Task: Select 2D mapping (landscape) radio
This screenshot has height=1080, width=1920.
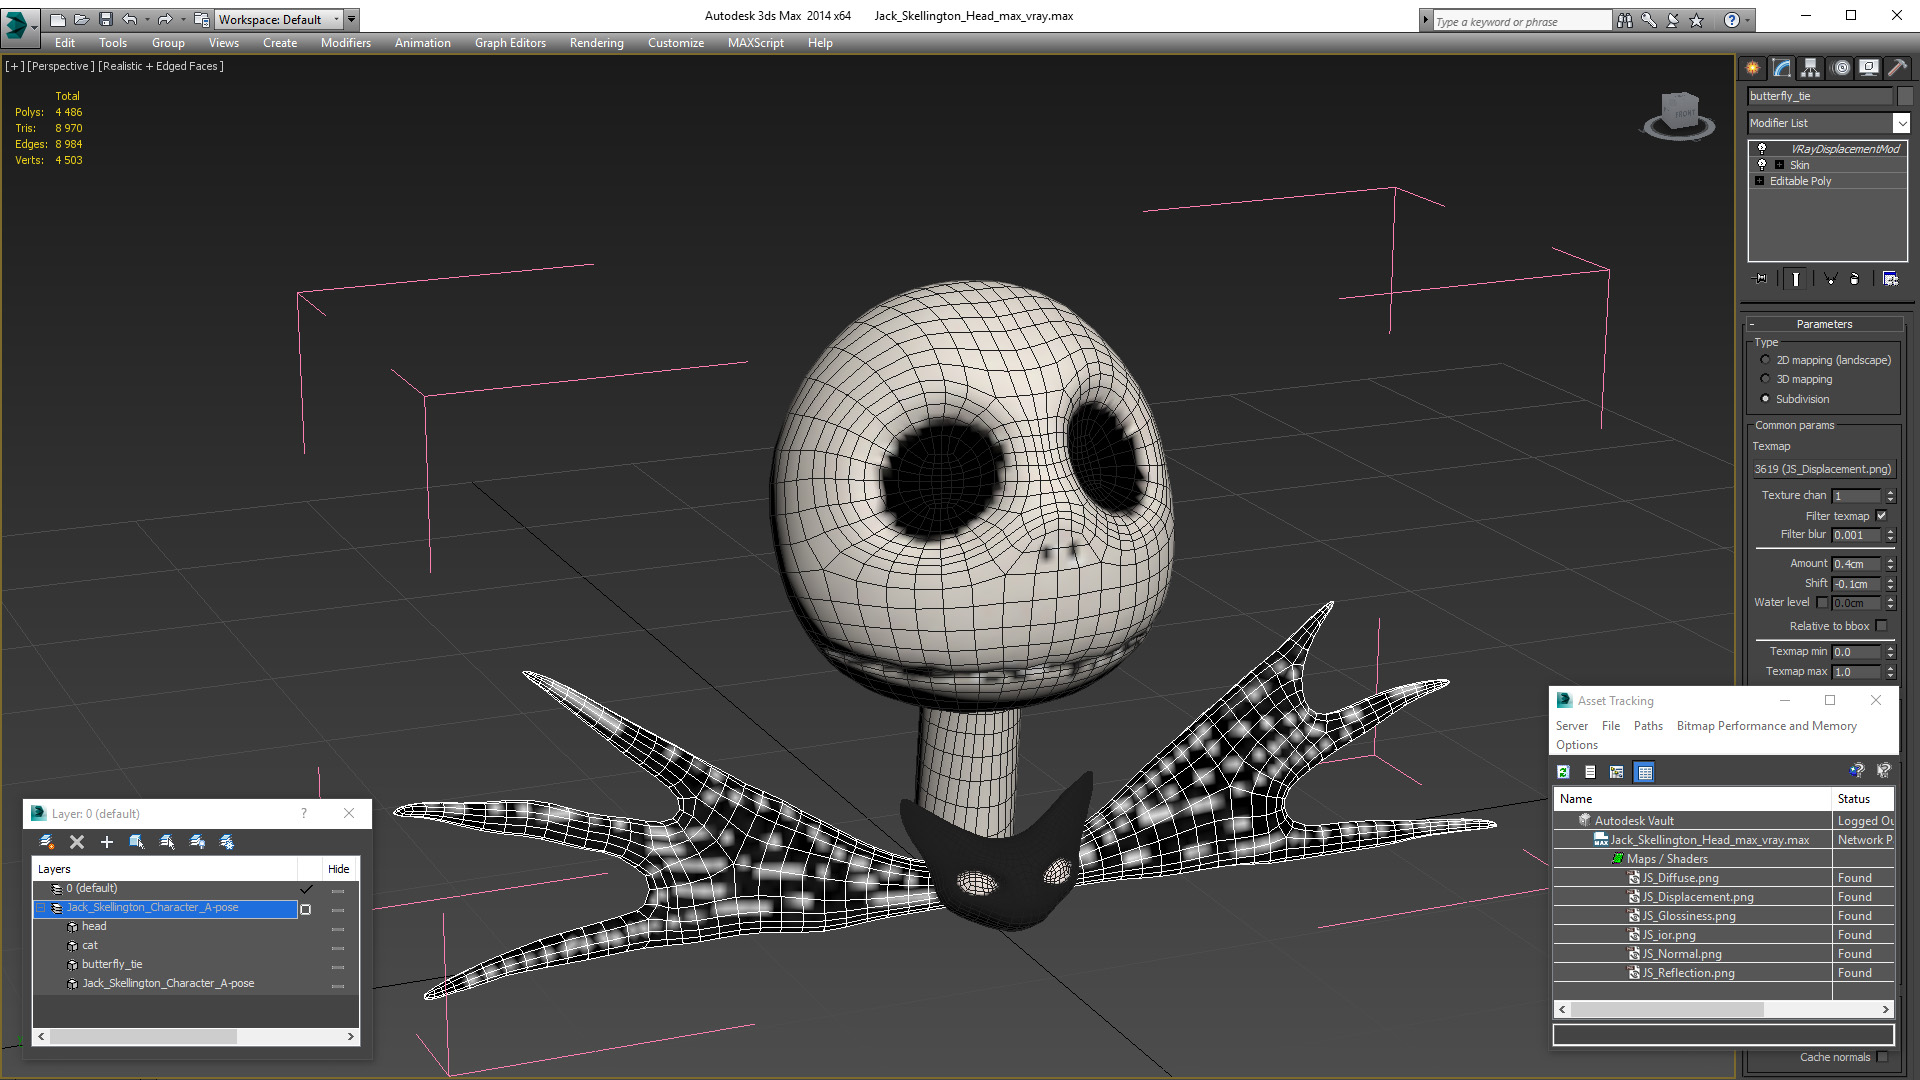Action: (1765, 360)
